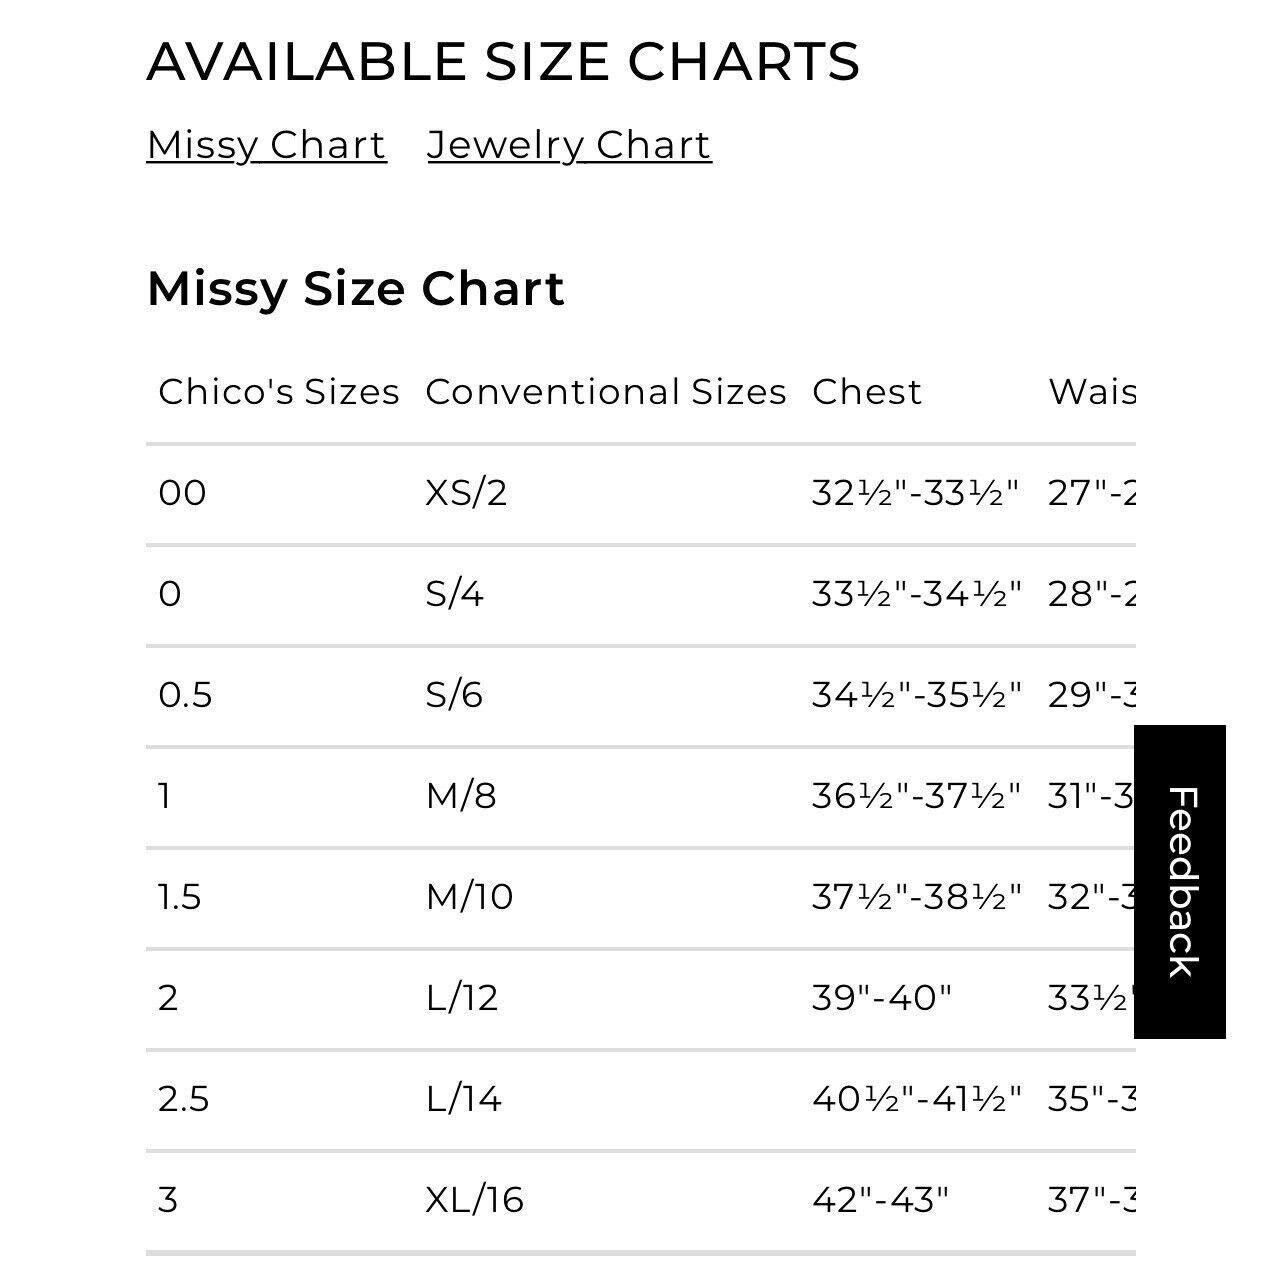Select the M/10 conventional size cell
The width and height of the screenshot is (1282, 1282).
point(469,897)
